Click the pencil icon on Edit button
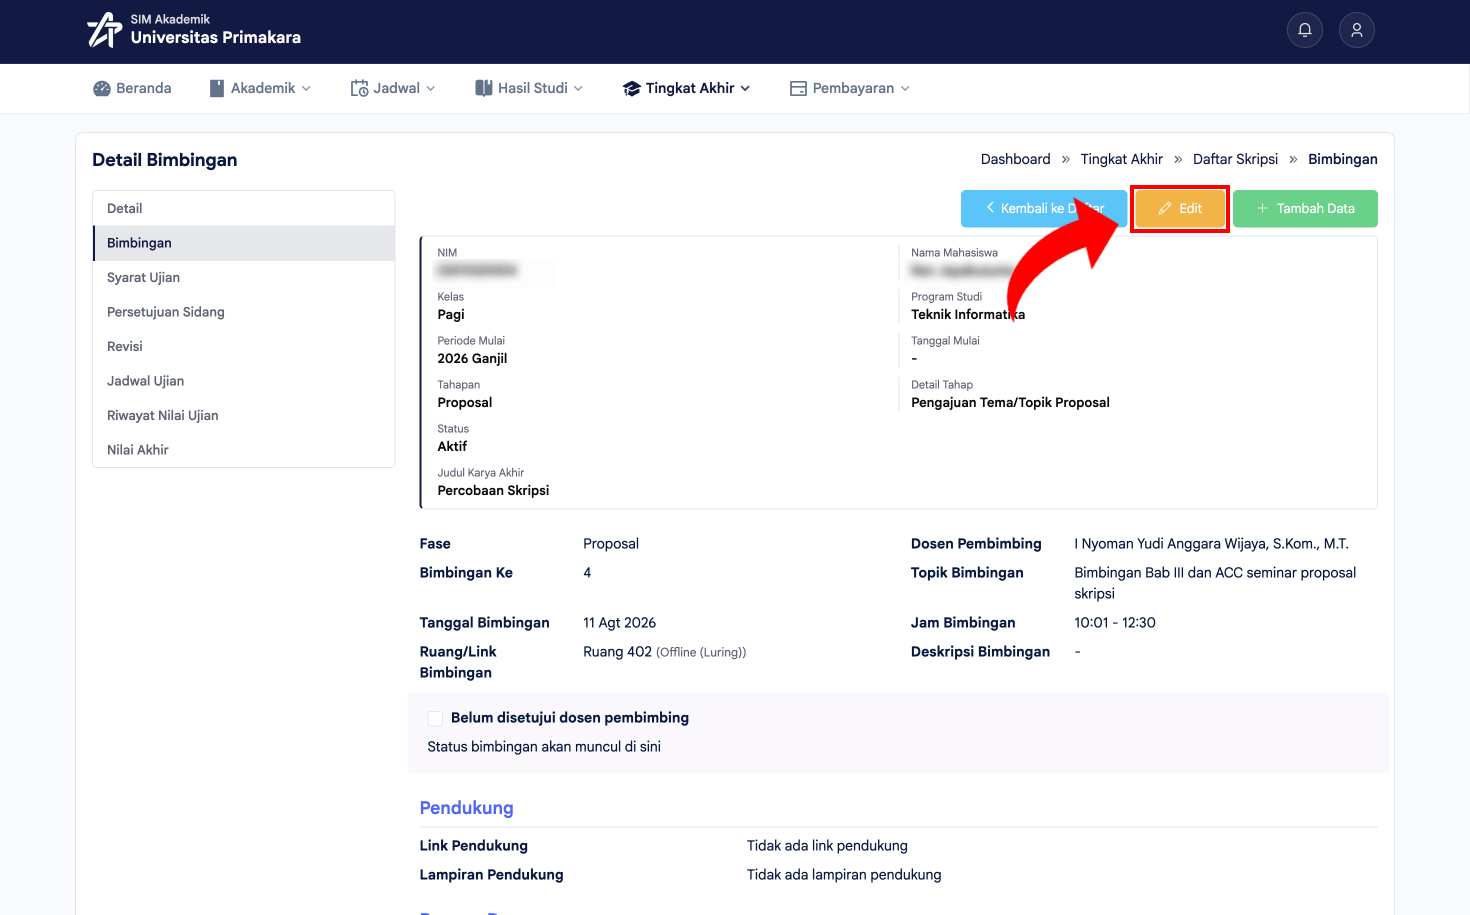The image size is (1470, 915). click(x=1165, y=208)
